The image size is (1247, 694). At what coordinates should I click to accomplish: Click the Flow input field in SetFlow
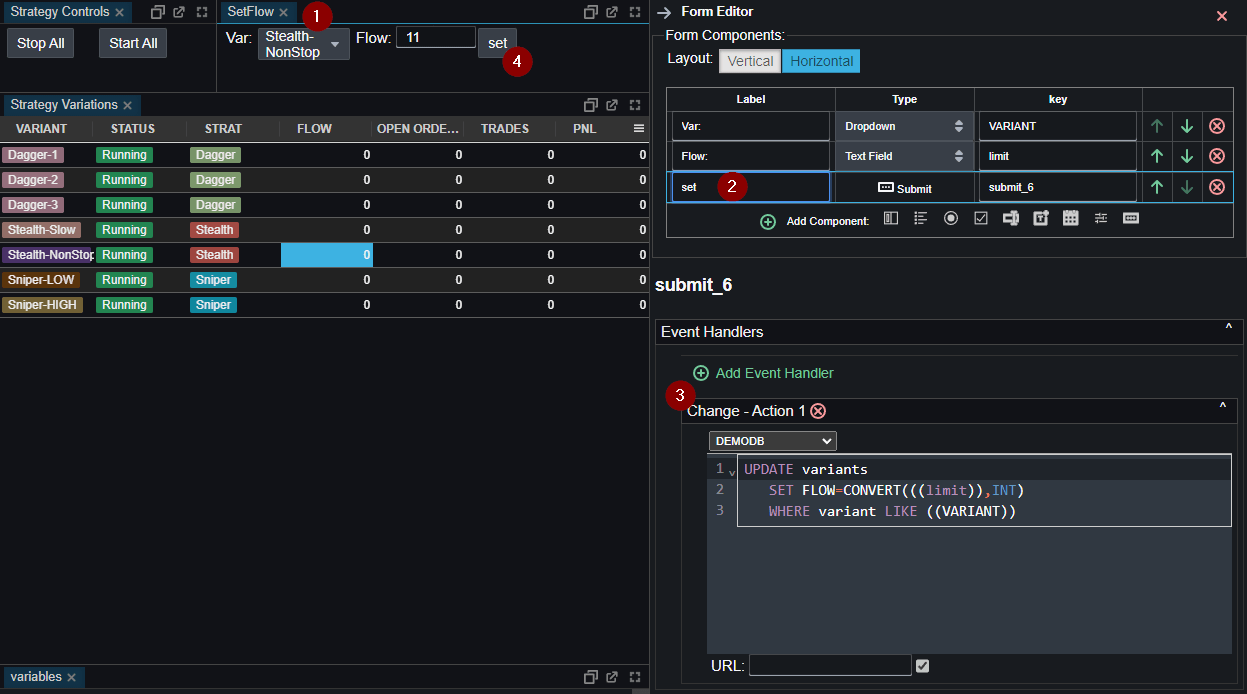tap(436, 37)
